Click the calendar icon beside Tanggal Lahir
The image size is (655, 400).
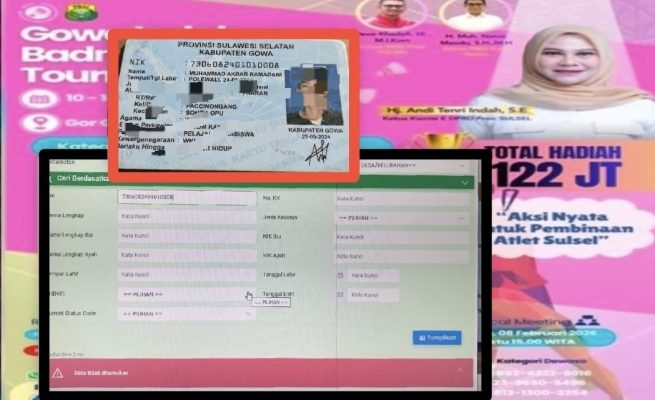[341, 275]
